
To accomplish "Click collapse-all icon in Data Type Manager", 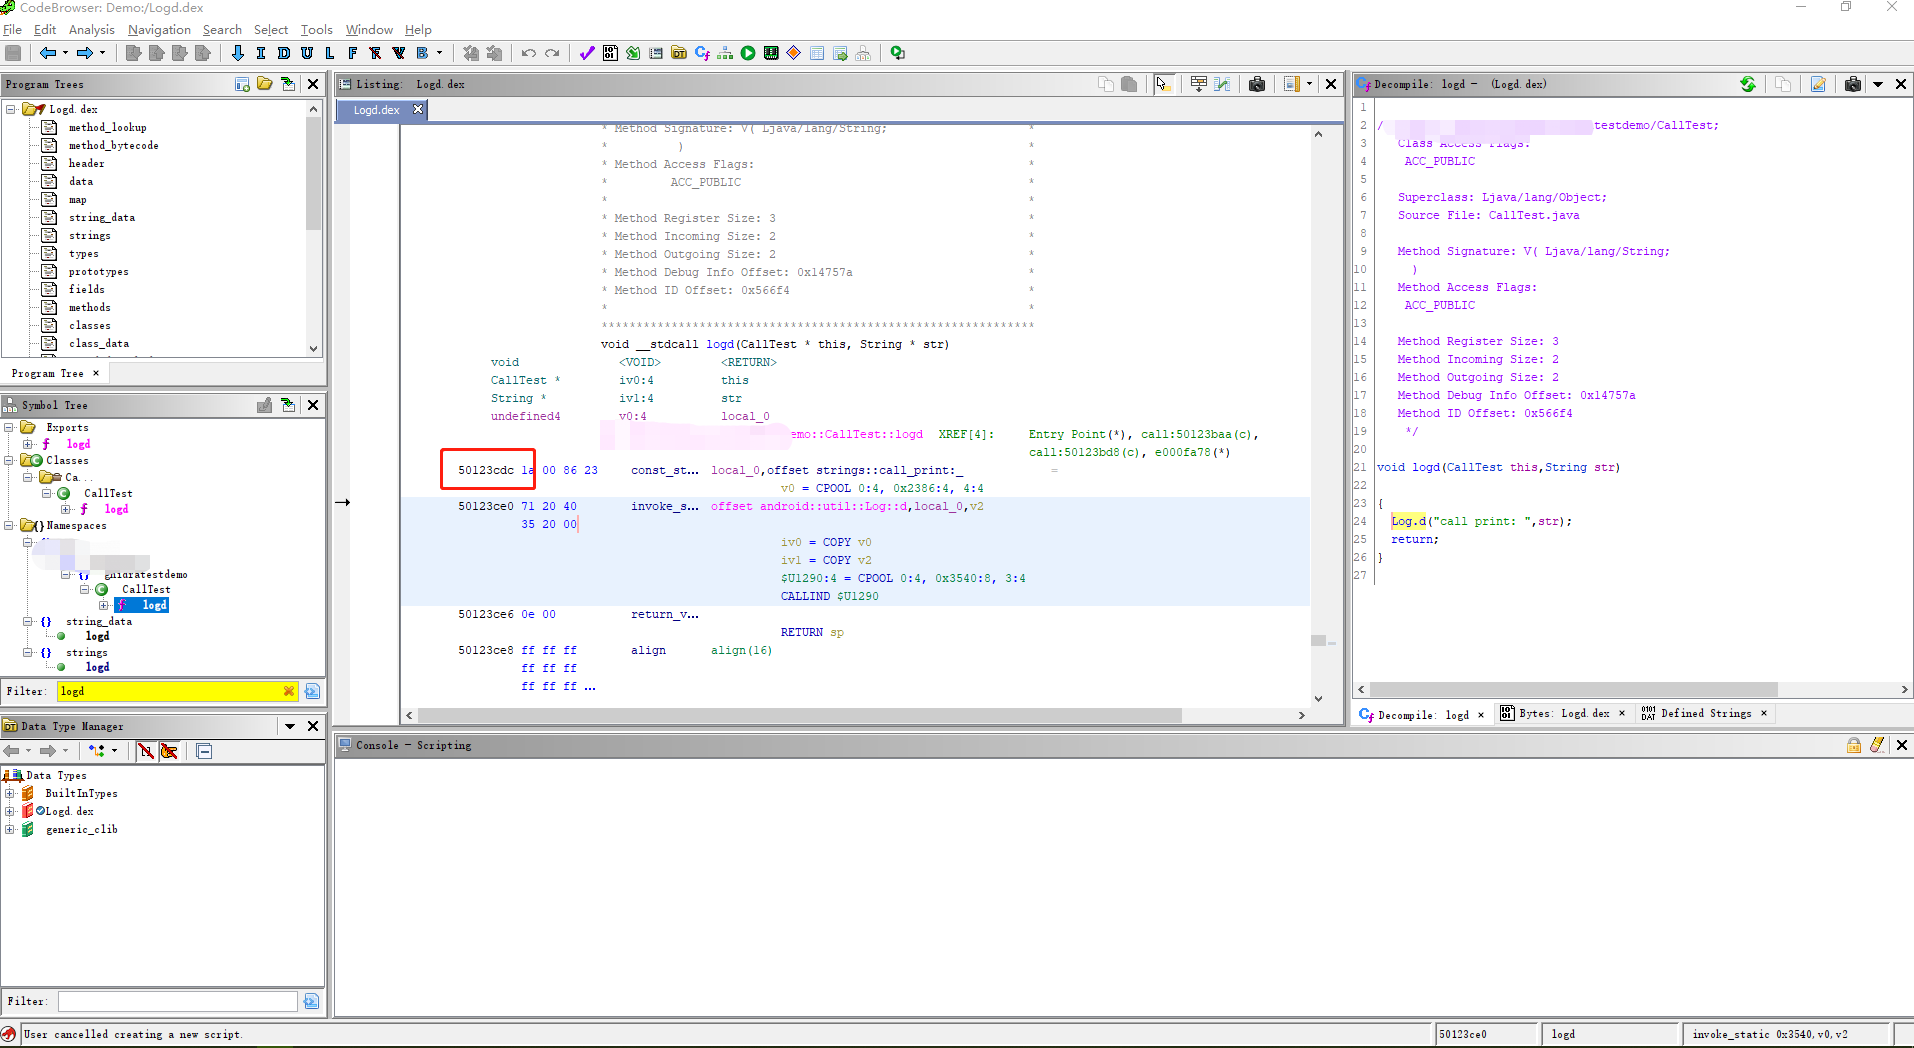I will [x=204, y=751].
